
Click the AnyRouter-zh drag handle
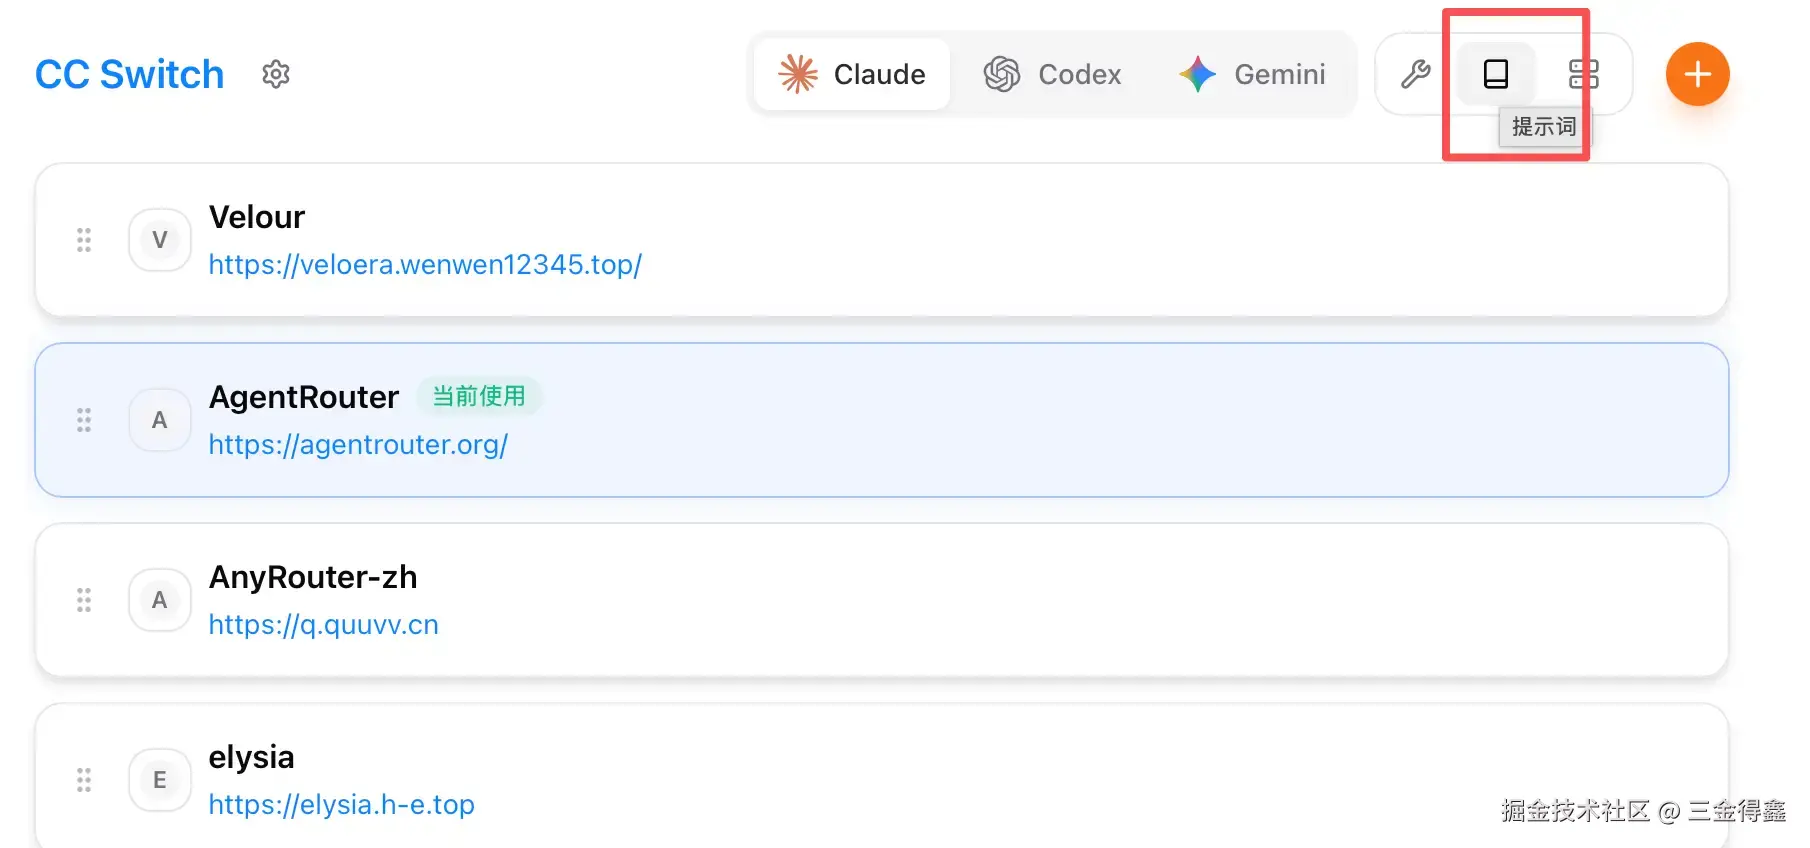coord(84,600)
